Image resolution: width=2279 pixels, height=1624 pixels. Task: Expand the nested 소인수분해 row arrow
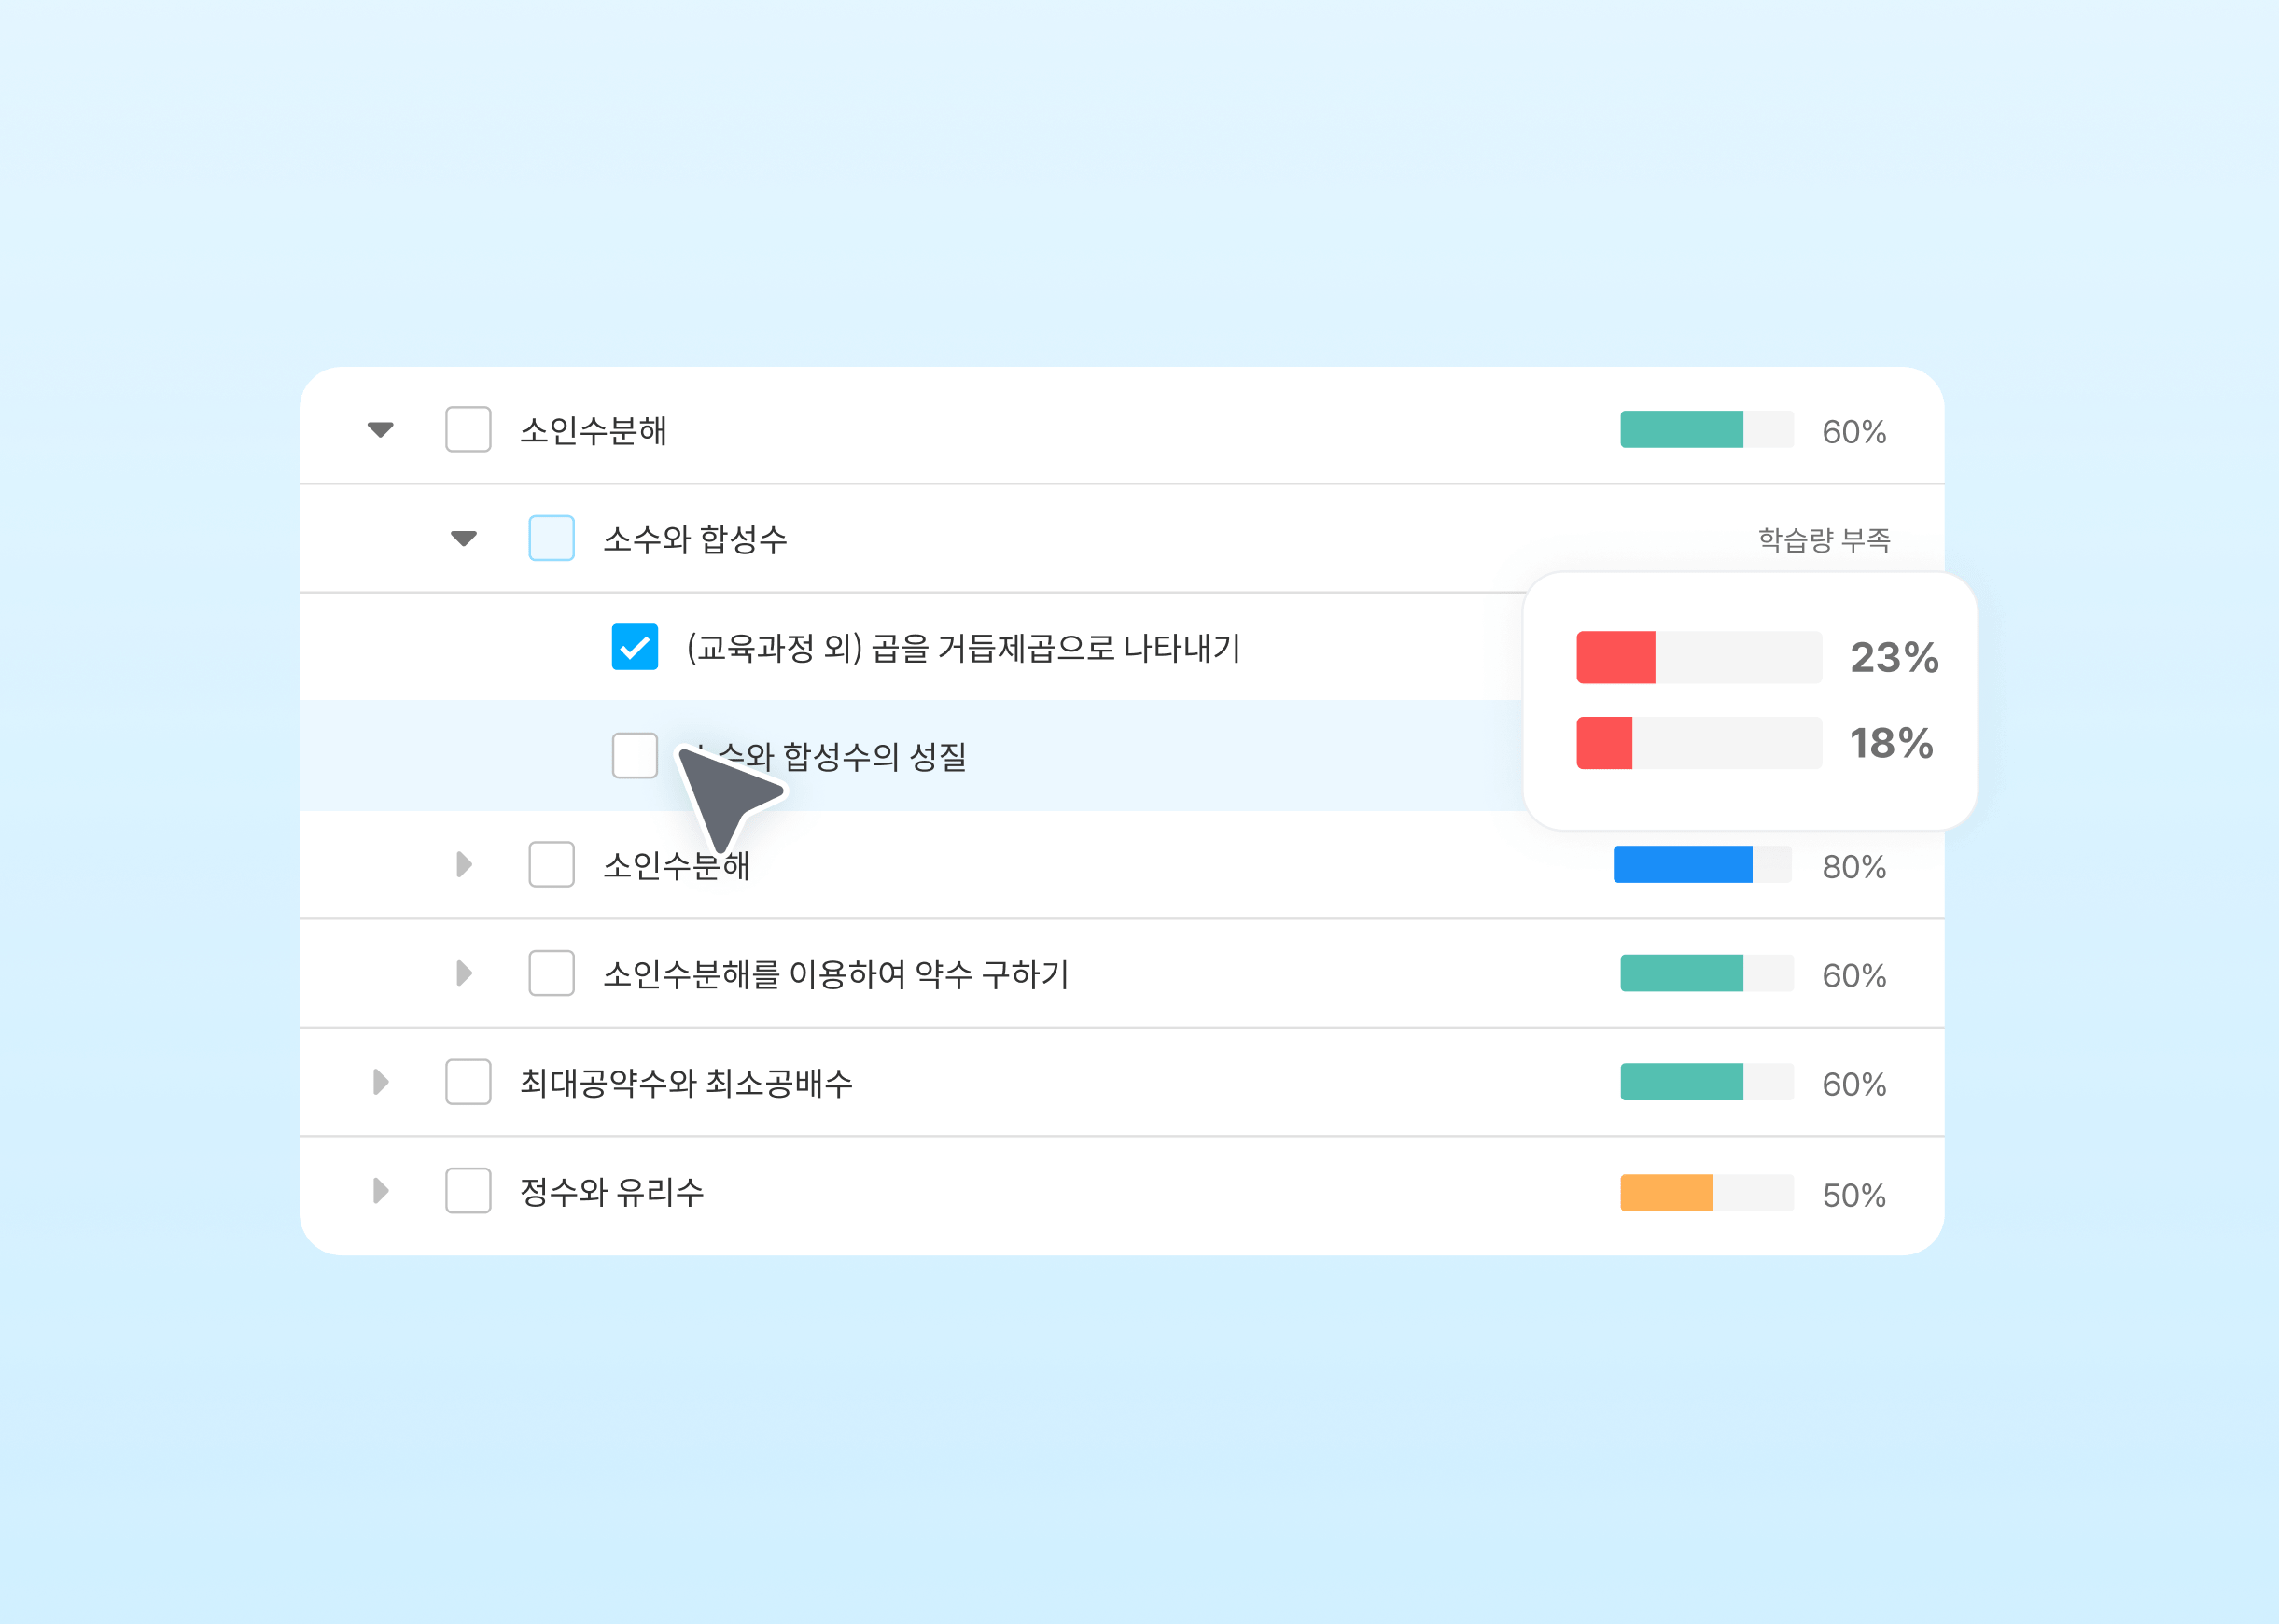(x=463, y=865)
